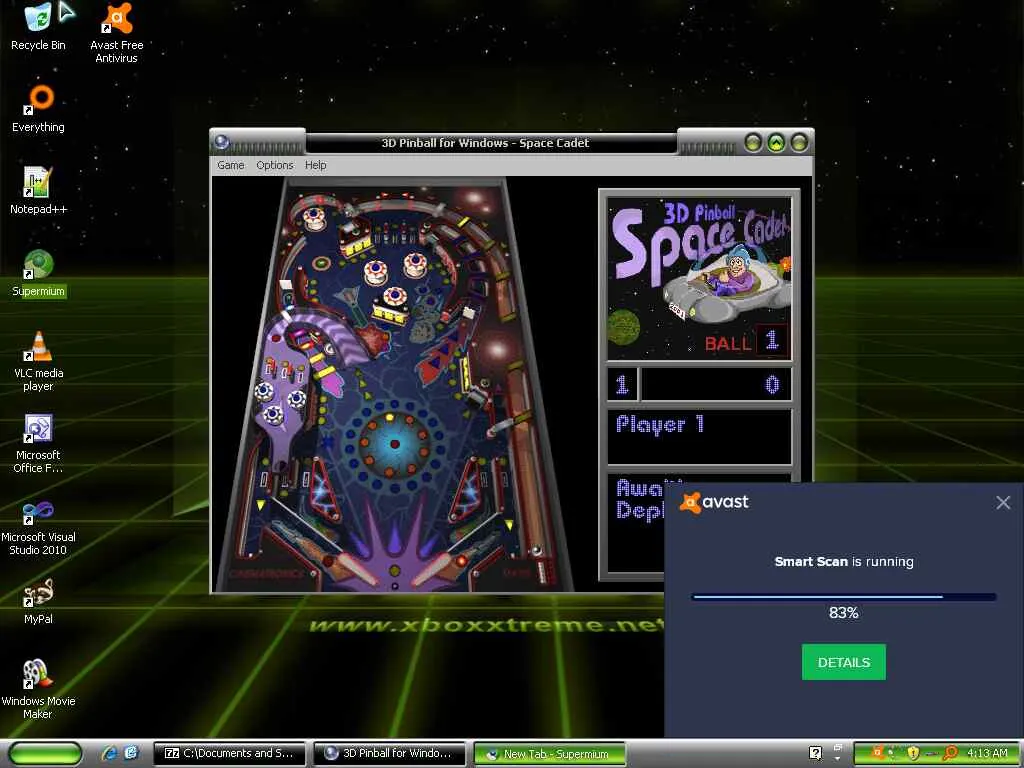Click the orange magnifier Everything tray icon

coord(950,753)
